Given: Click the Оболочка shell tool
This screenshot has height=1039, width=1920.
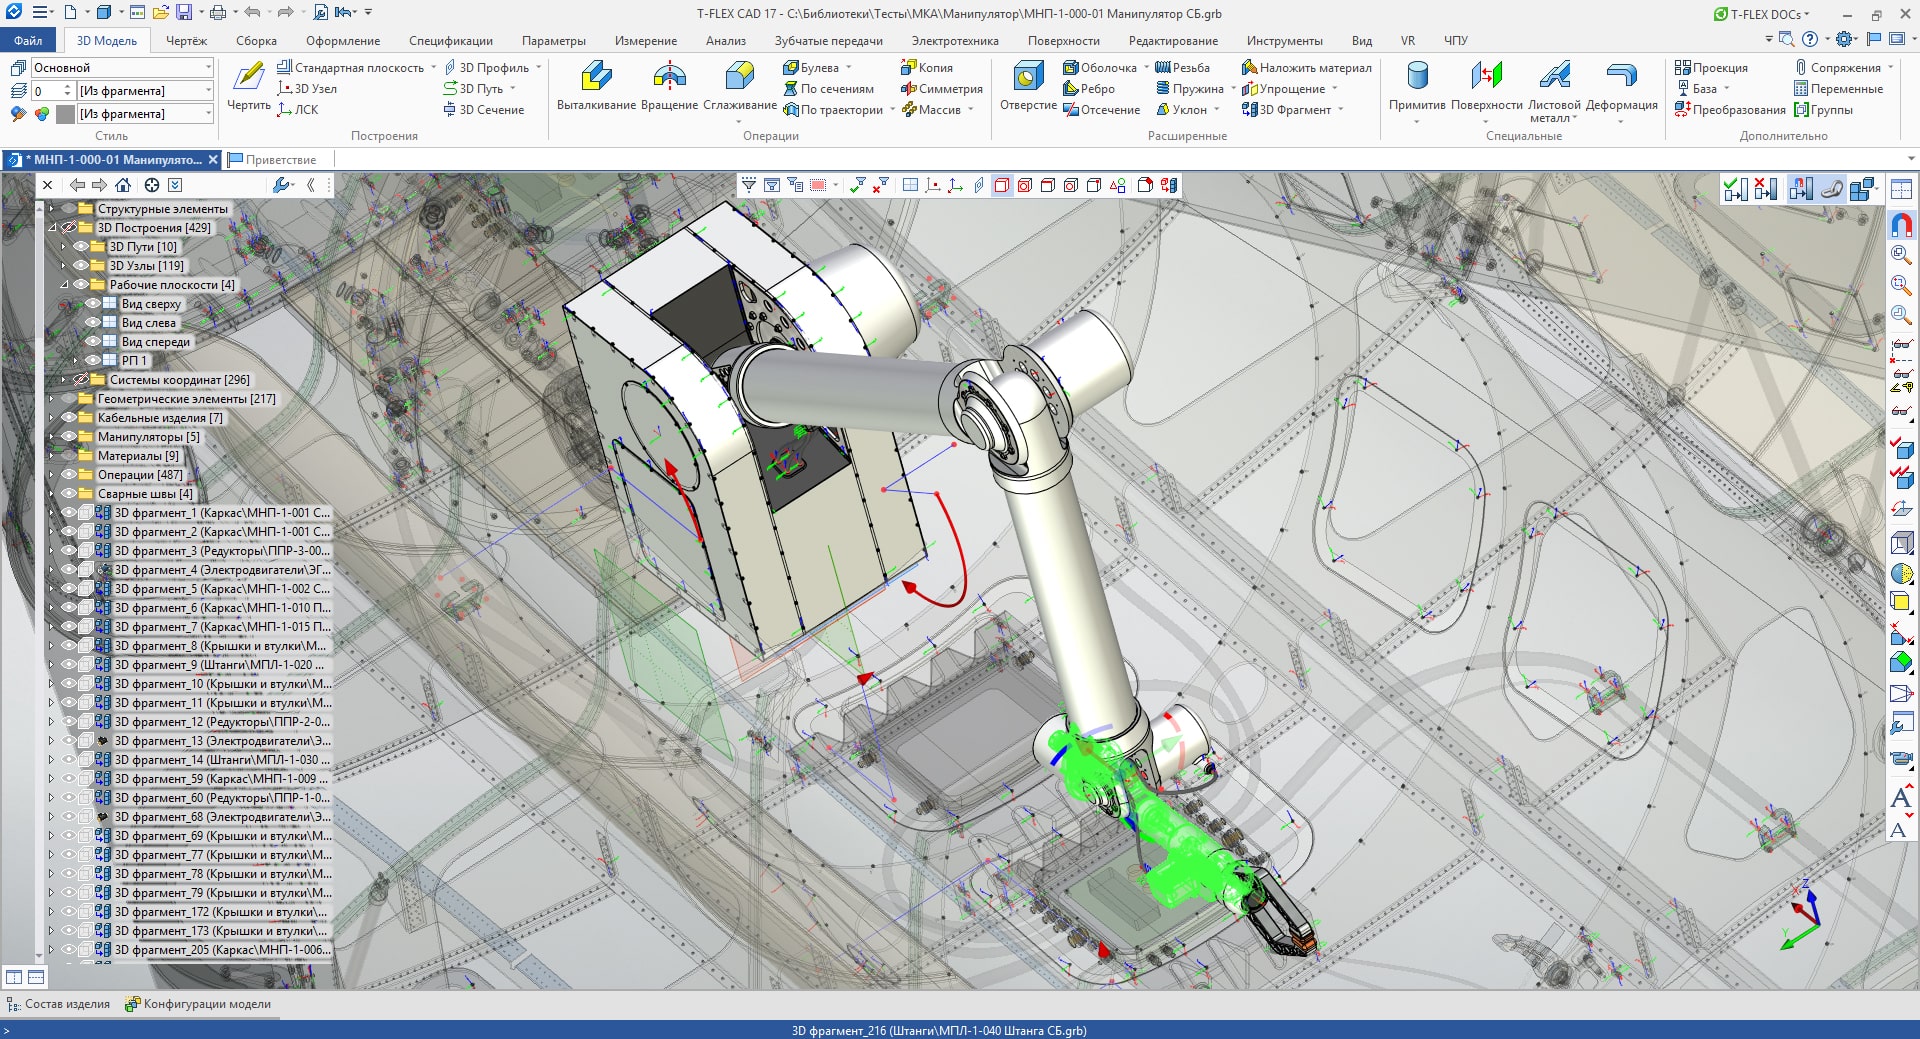Looking at the screenshot, I should pyautogui.click(x=1099, y=68).
